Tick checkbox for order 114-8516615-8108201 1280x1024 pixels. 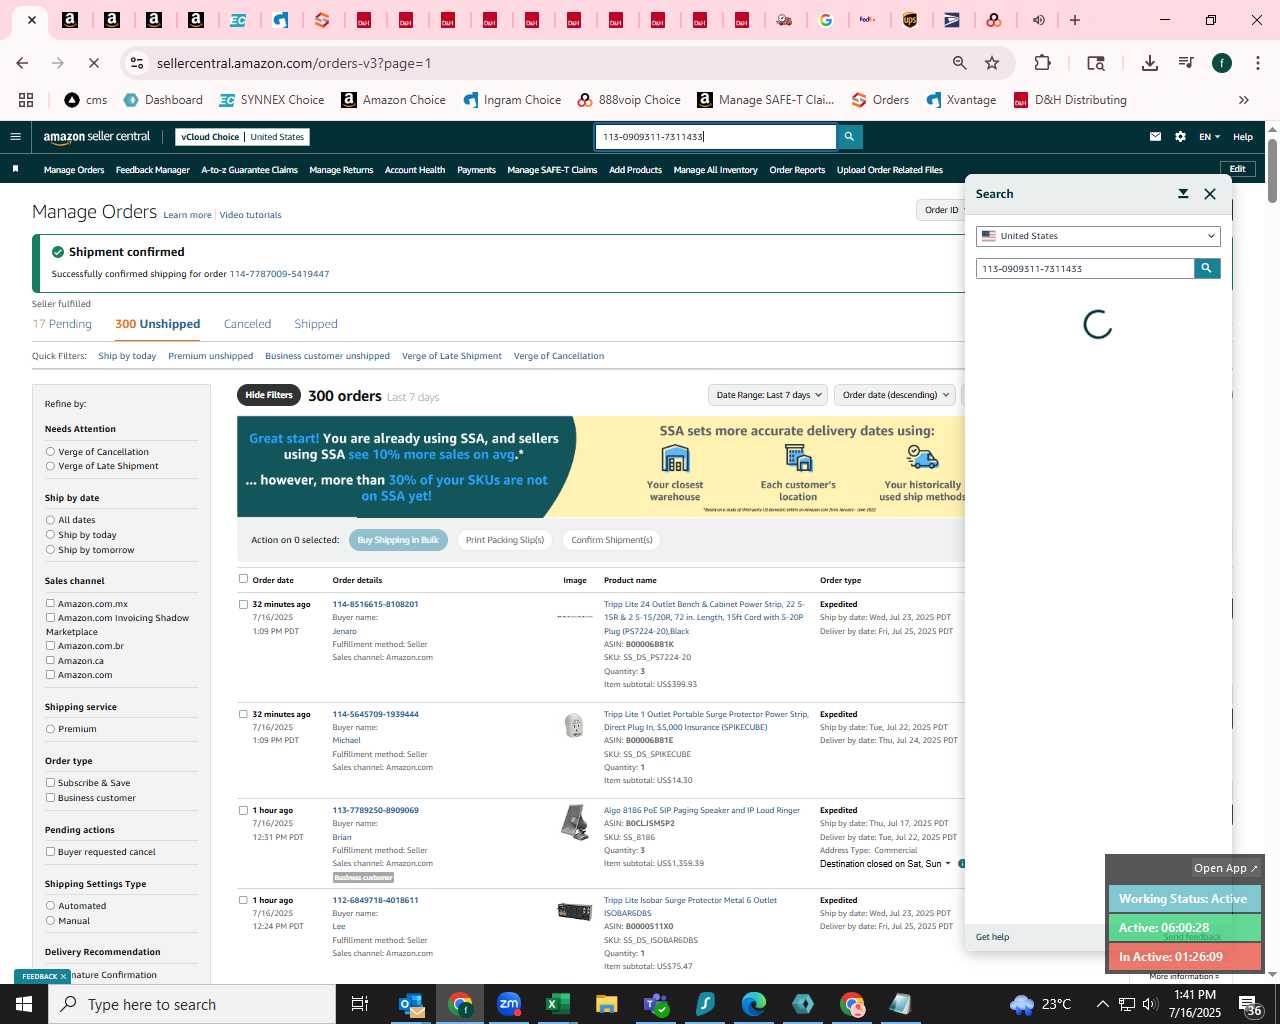pos(243,604)
